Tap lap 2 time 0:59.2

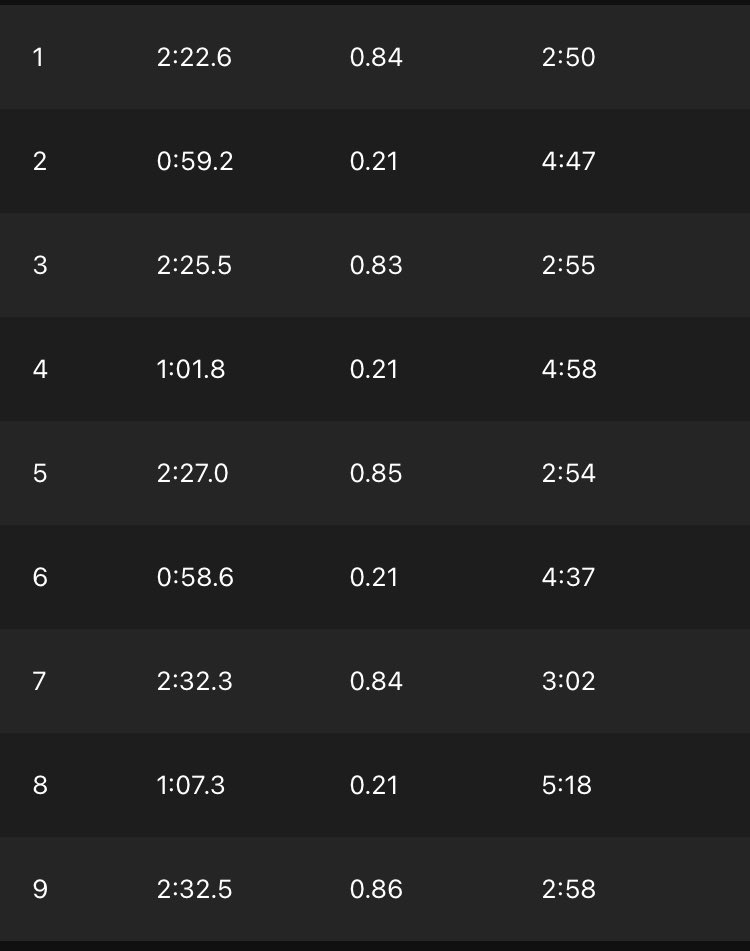195,161
